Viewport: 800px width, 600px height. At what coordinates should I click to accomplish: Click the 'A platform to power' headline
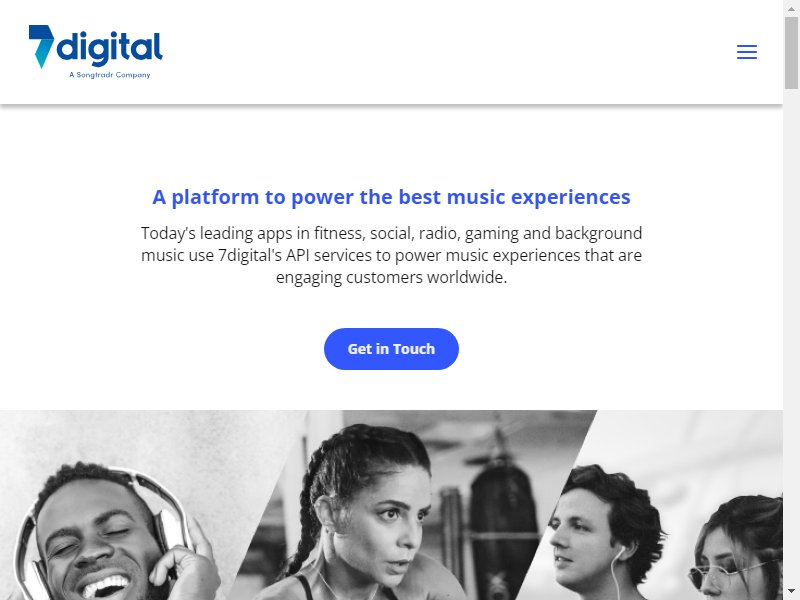pyautogui.click(x=391, y=197)
